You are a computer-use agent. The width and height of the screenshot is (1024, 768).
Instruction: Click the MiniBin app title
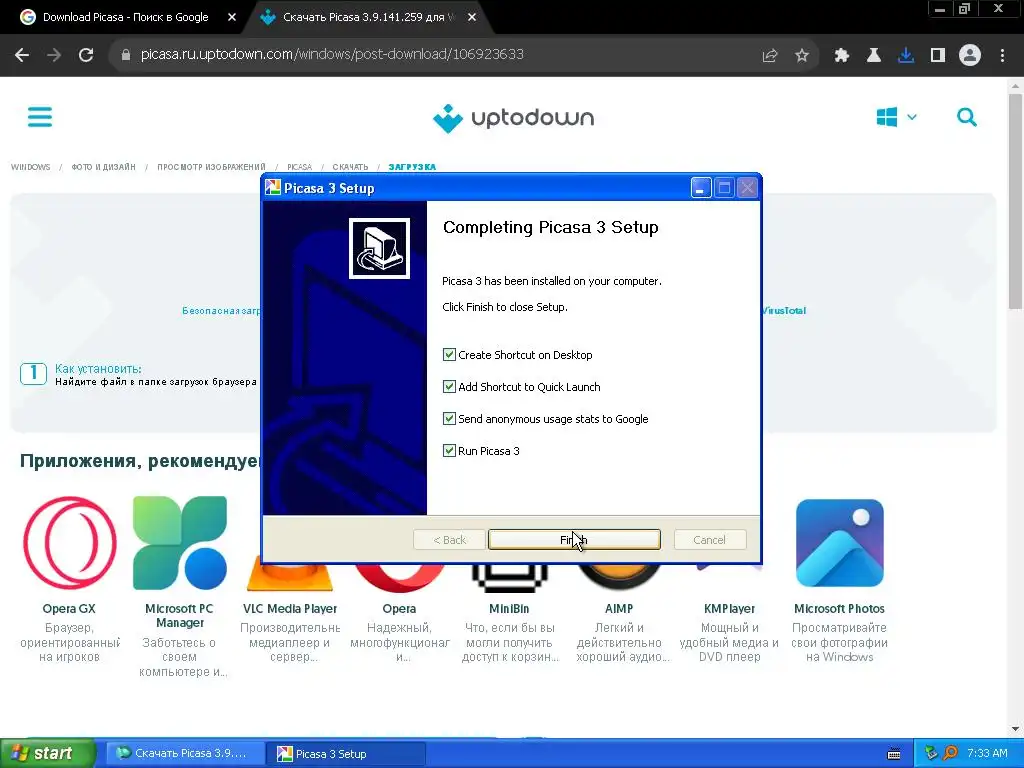pyautogui.click(x=509, y=609)
